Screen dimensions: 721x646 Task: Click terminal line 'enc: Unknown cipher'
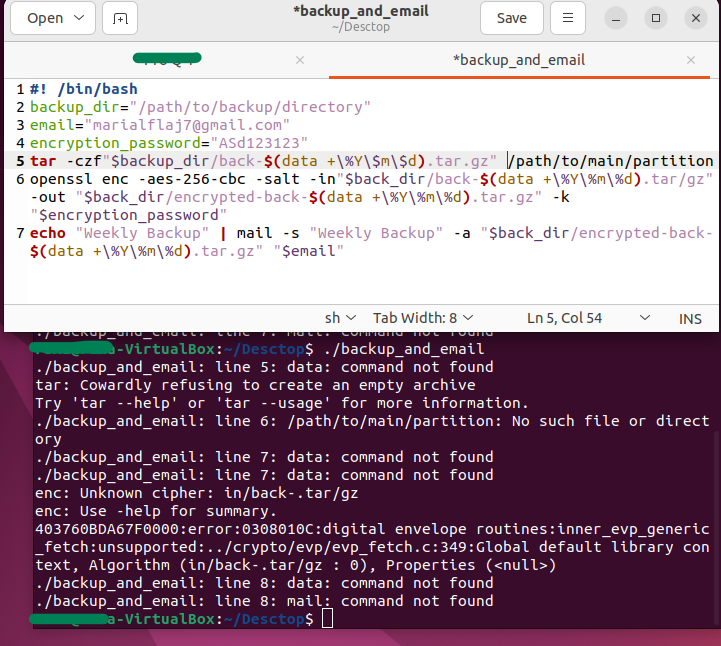(x=196, y=493)
